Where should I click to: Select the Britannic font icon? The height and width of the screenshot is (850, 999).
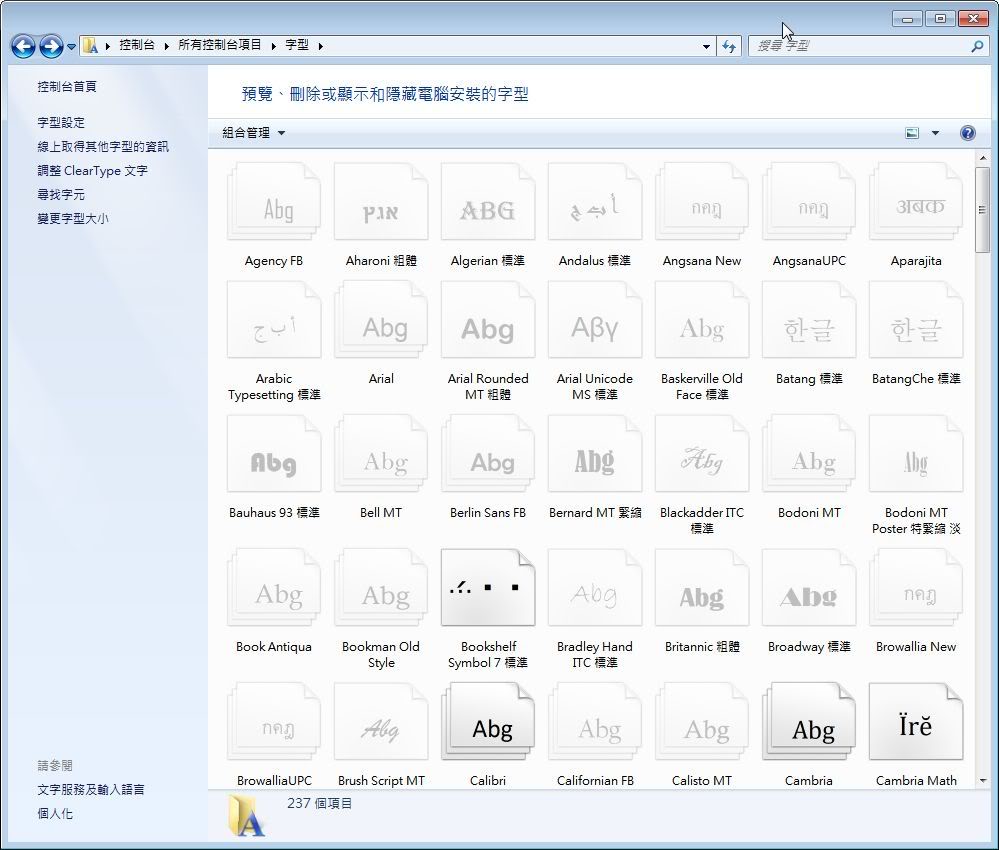click(702, 587)
